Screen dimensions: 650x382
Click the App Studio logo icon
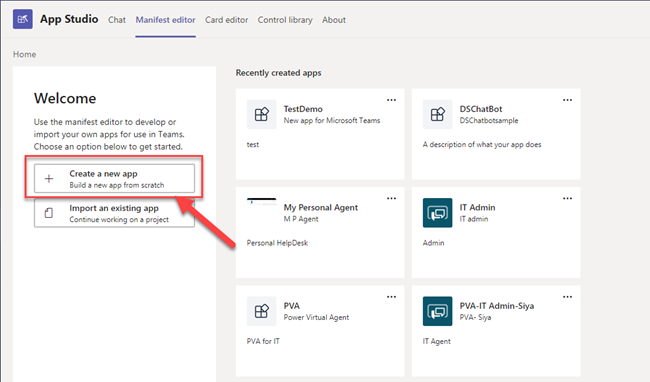click(x=23, y=19)
